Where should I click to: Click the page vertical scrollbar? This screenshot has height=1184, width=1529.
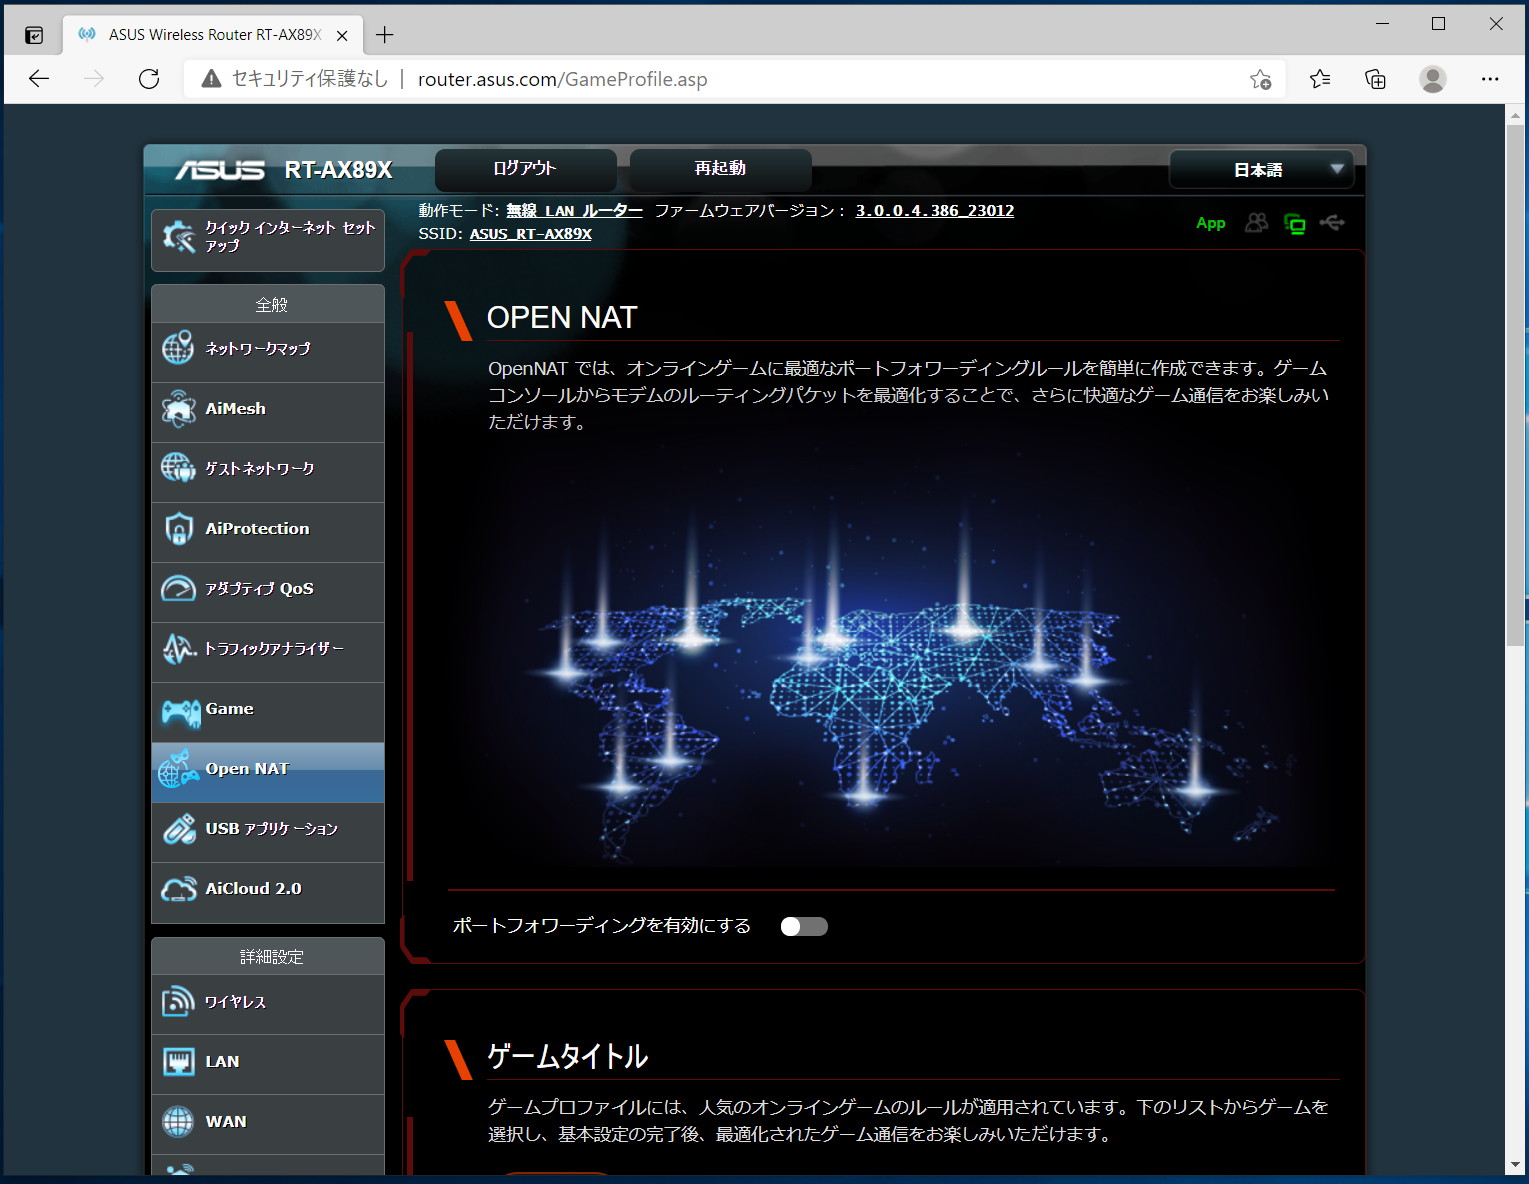click(1516, 385)
